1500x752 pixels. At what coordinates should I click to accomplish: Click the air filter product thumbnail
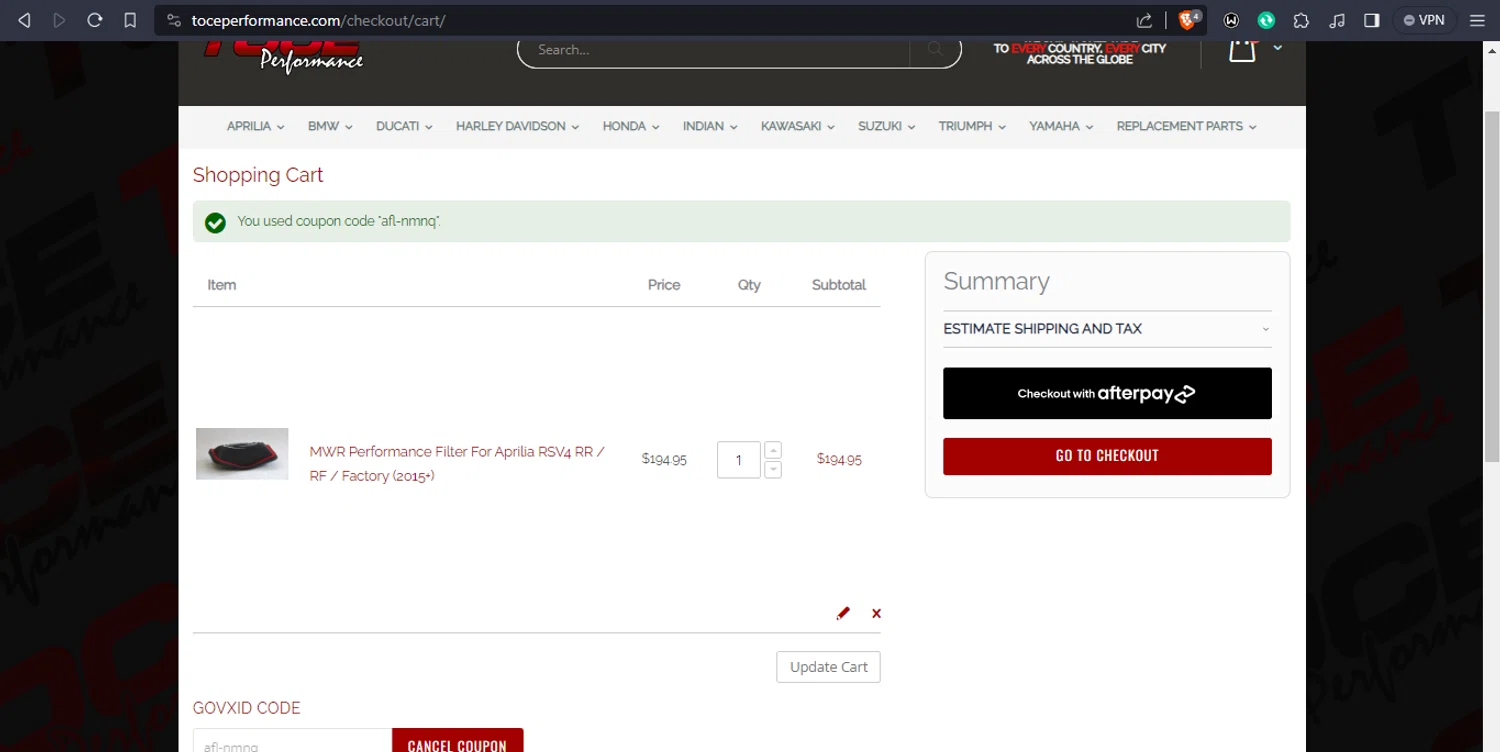point(242,454)
